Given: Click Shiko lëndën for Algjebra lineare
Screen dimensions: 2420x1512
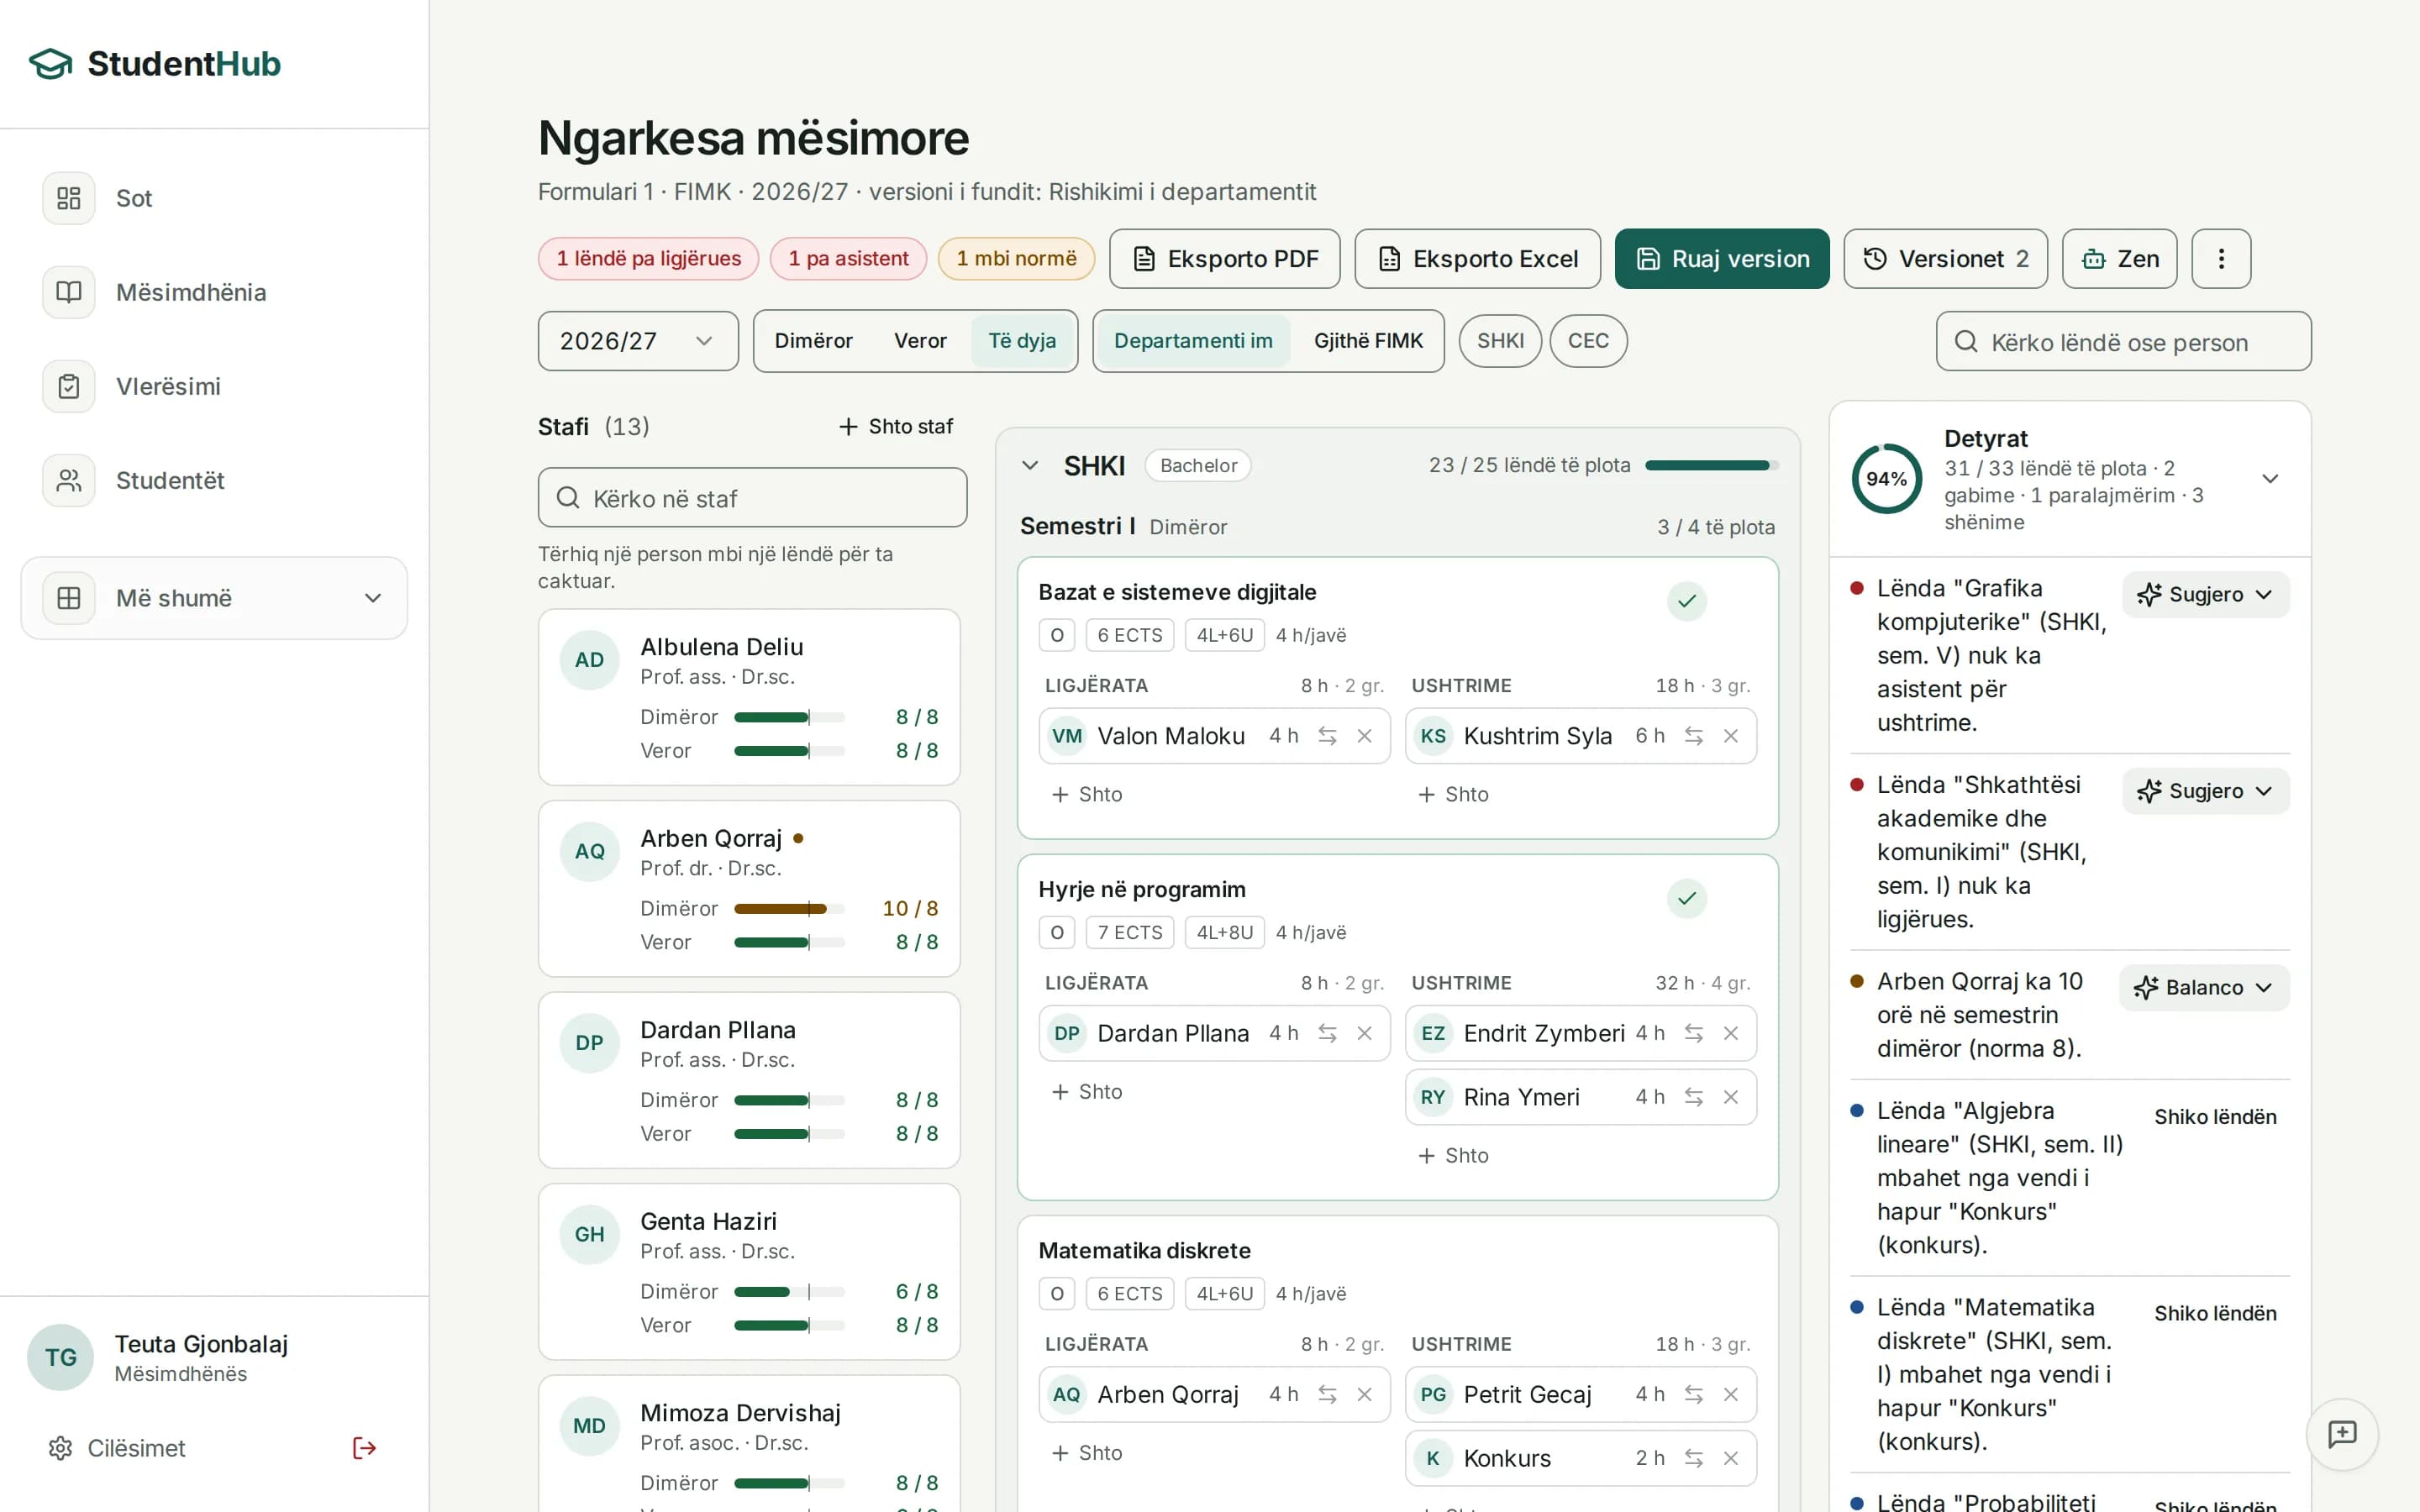Looking at the screenshot, I should tap(2215, 1117).
